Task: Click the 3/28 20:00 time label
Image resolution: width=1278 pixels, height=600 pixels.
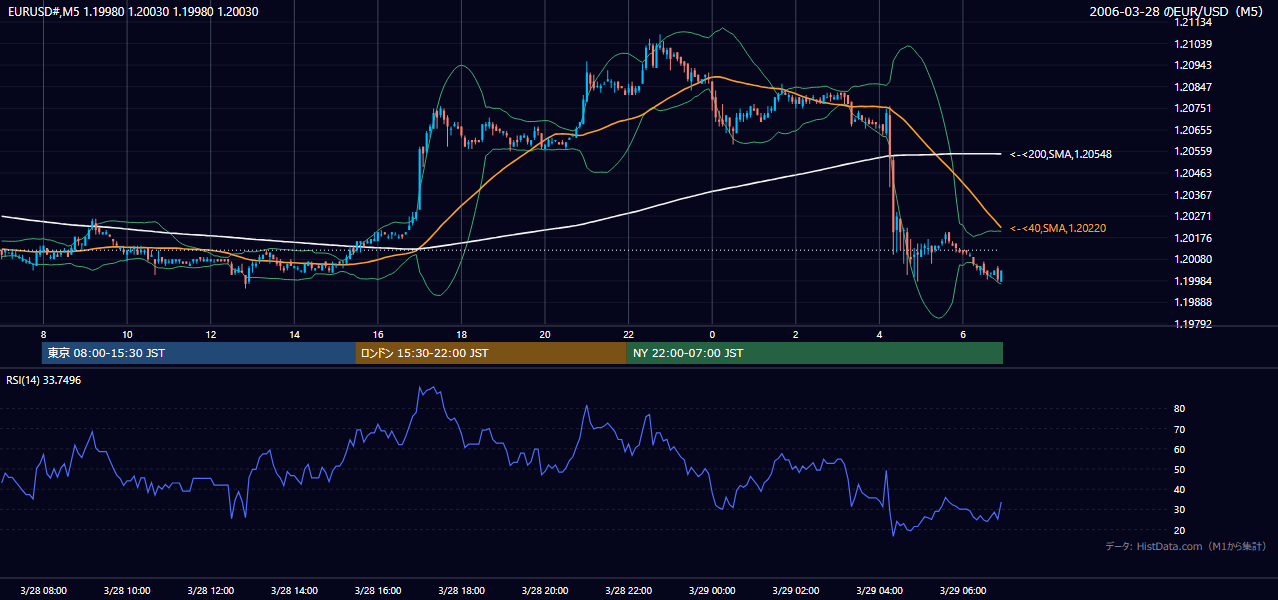Action: point(544,591)
